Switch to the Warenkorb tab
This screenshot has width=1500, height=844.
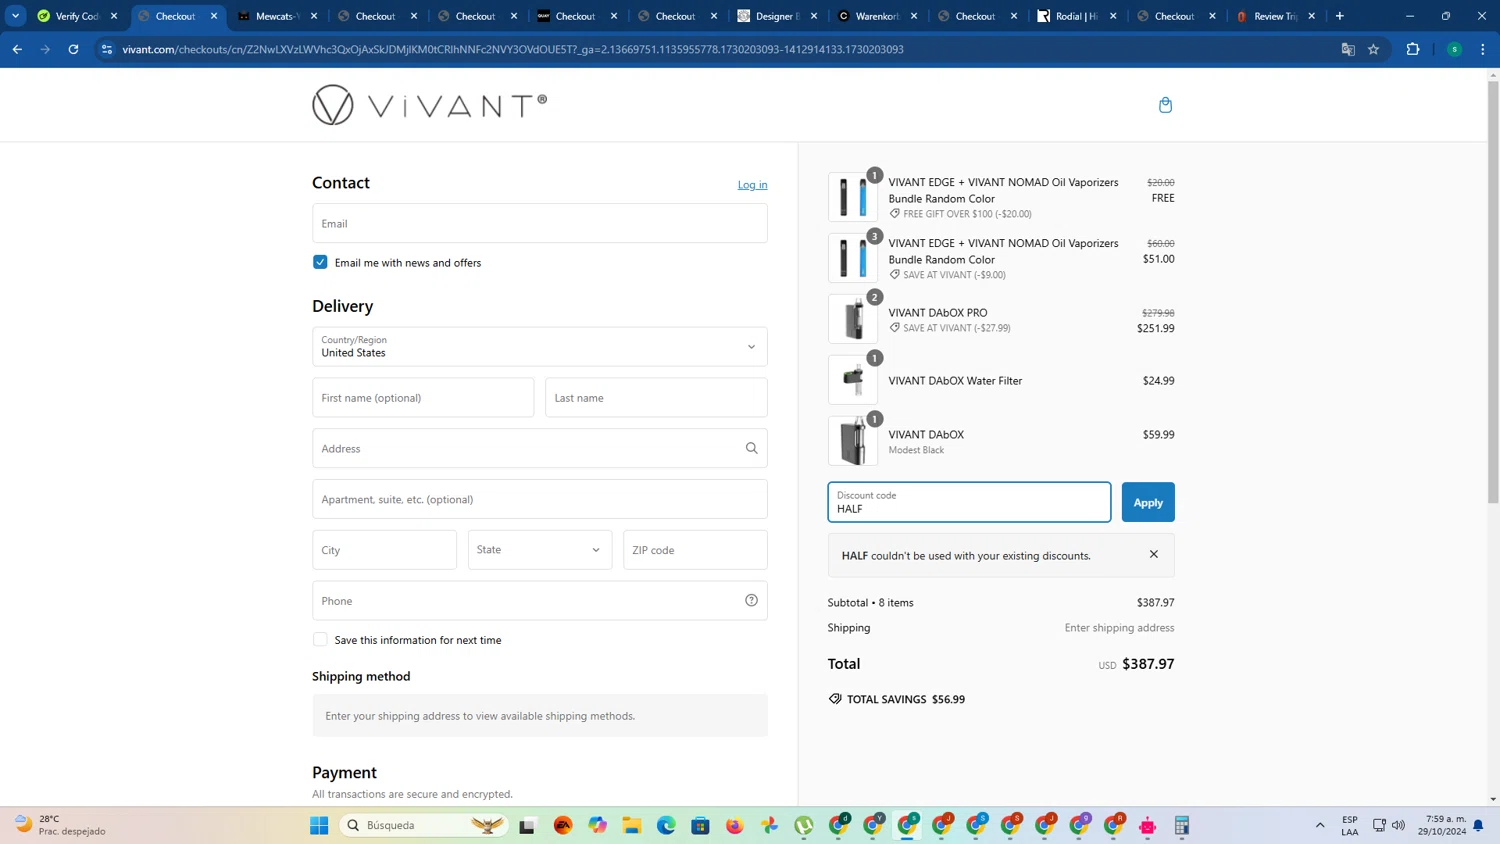point(877,16)
